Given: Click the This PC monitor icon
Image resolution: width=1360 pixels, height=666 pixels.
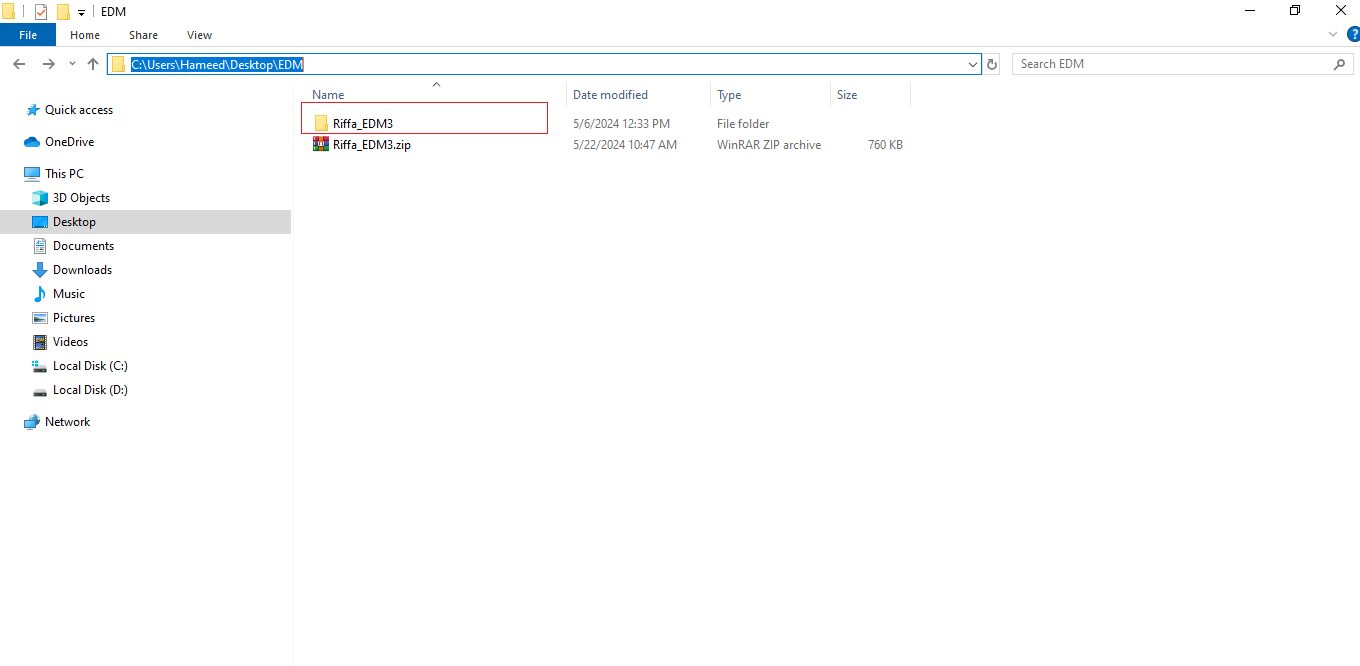Looking at the screenshot, I should [32, 174].
